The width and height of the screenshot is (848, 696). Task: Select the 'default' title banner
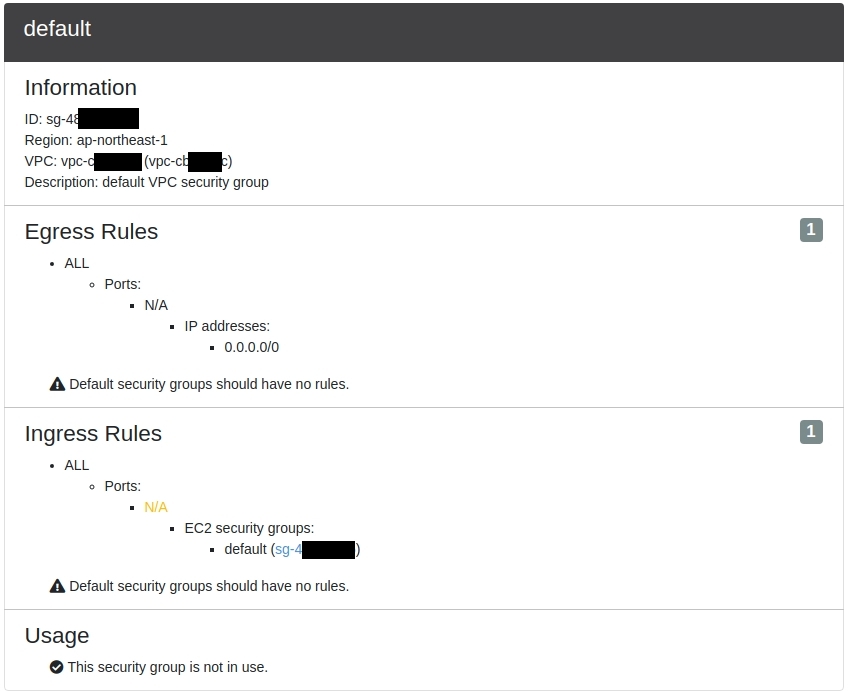click(x=57, y=30)
